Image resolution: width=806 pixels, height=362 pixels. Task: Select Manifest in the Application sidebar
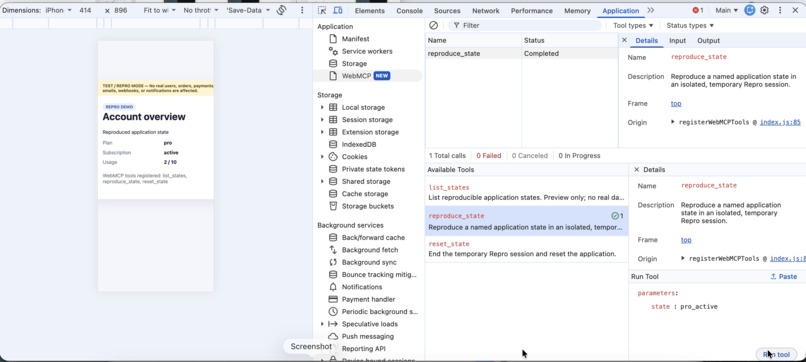pos(355,39)
